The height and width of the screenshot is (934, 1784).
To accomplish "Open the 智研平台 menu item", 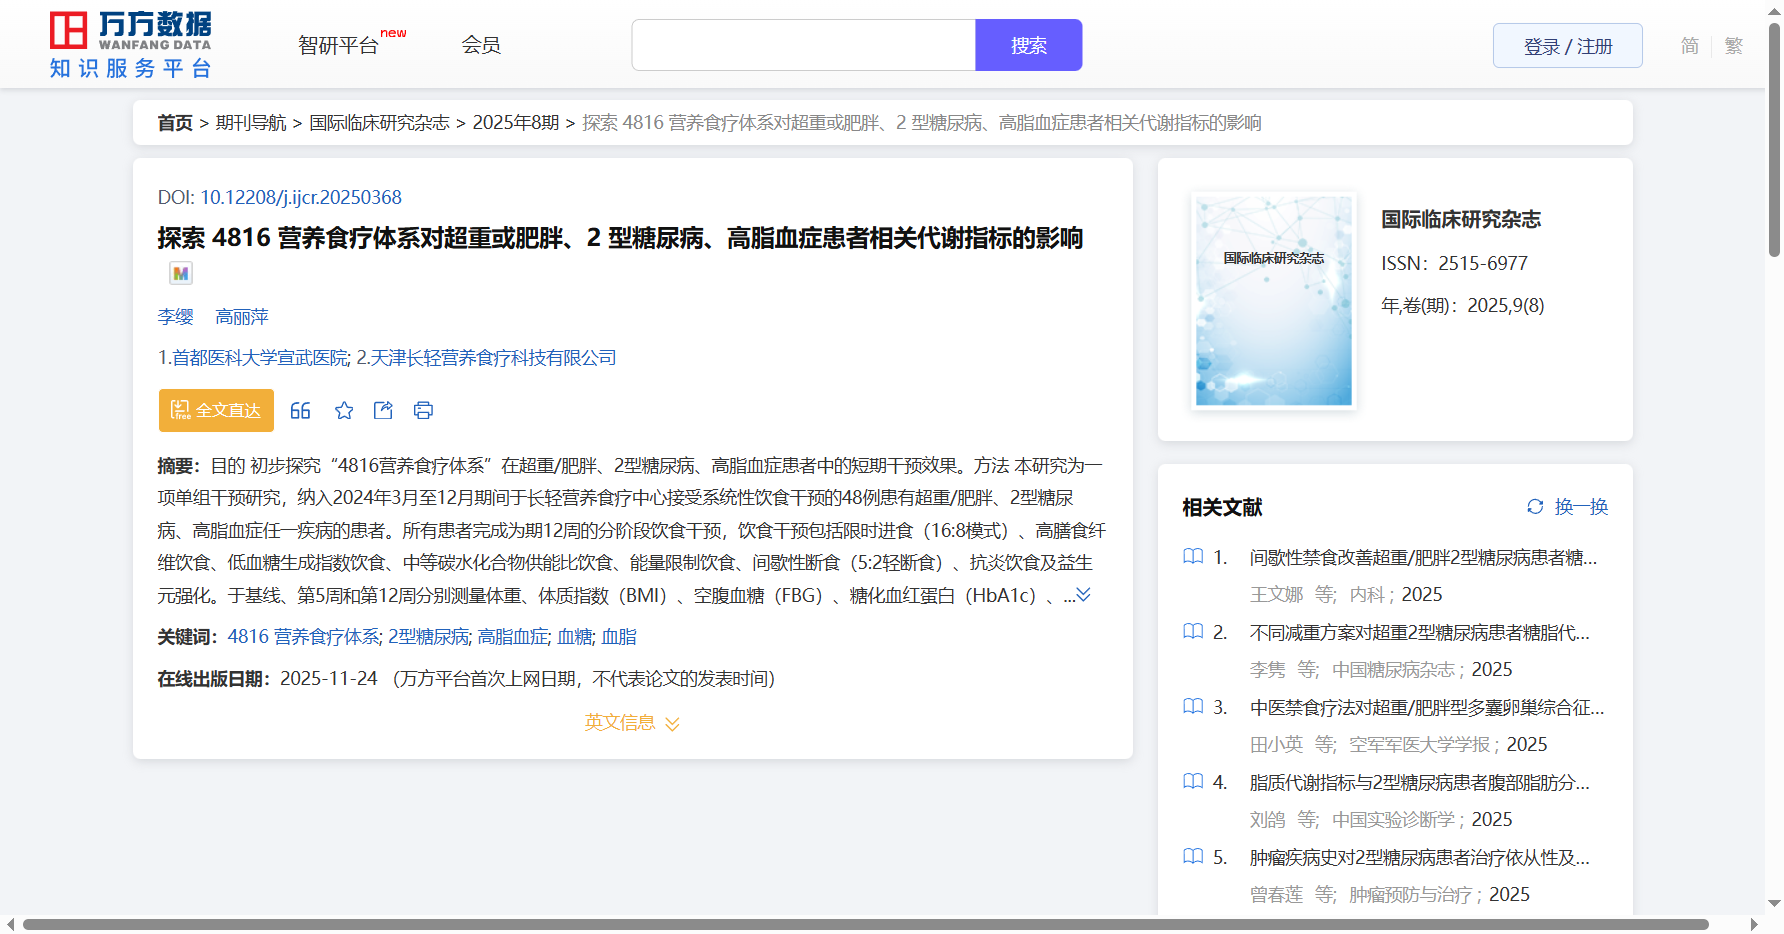I will point(339,46).
